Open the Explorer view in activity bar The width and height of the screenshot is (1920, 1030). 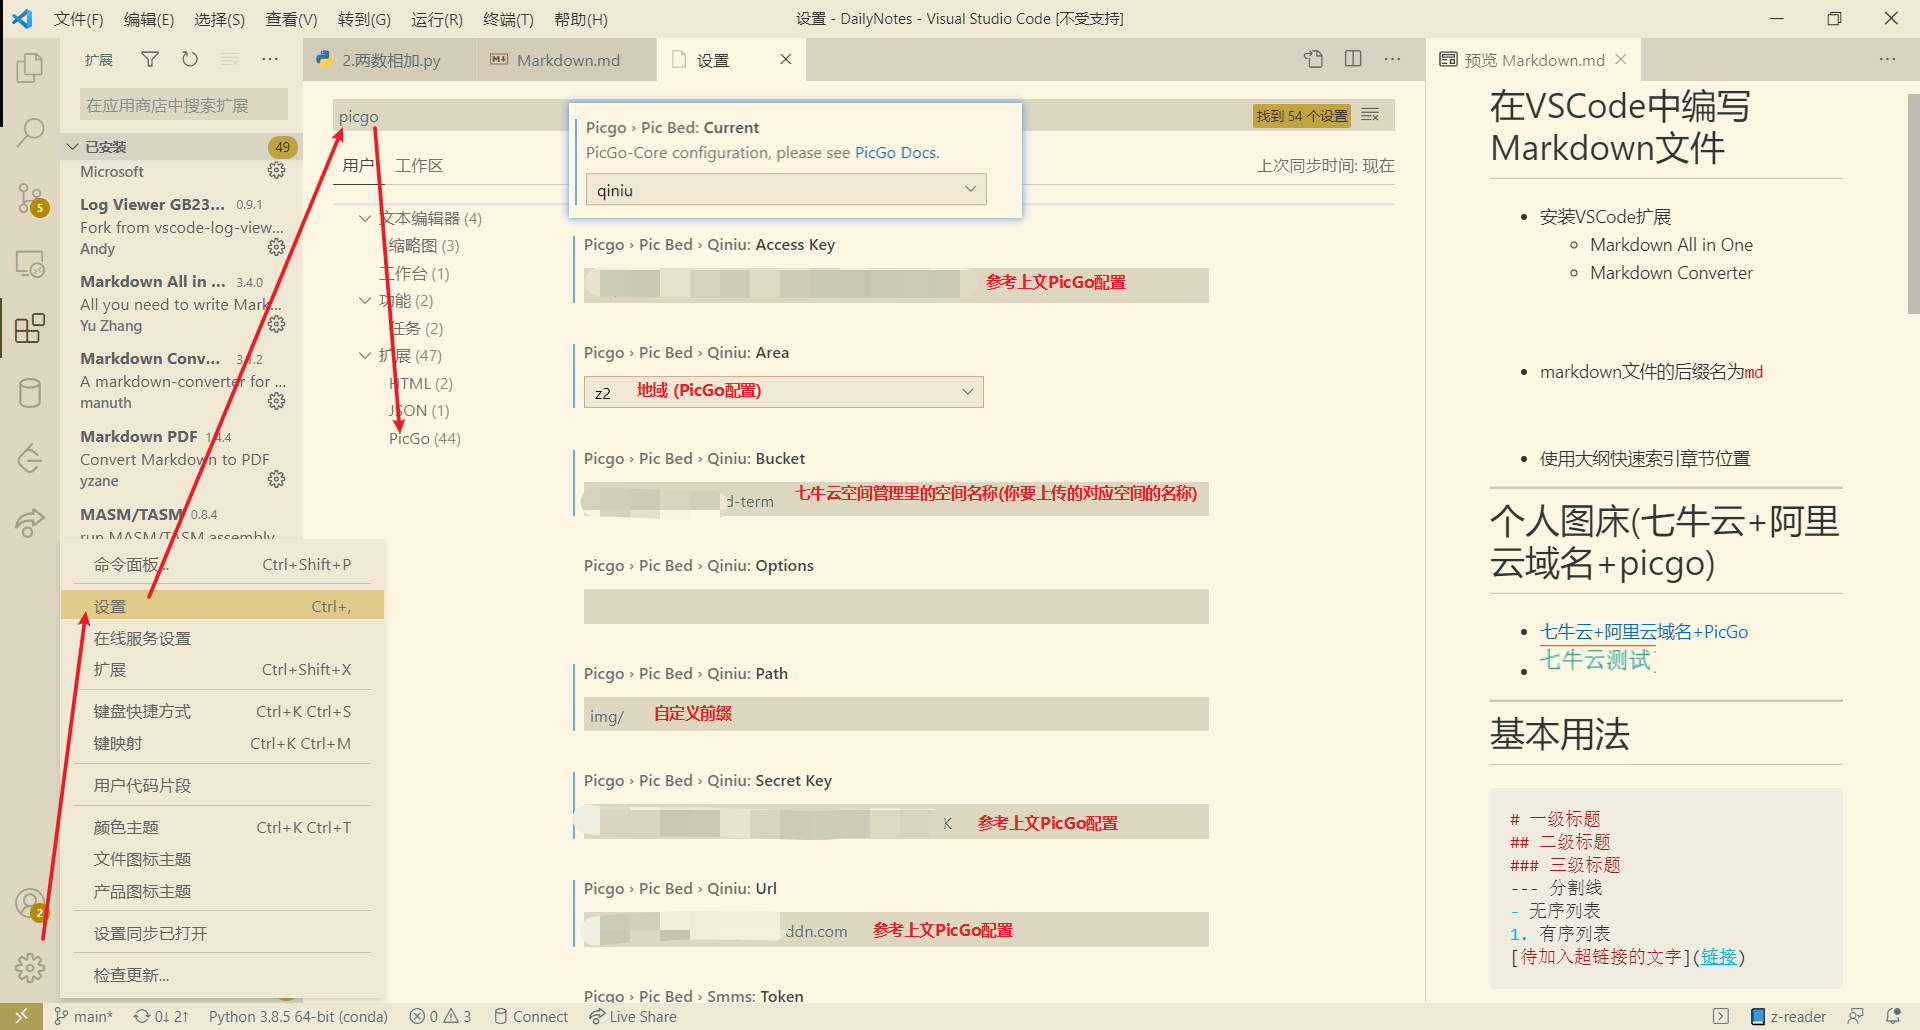click(x=30, y=68)
